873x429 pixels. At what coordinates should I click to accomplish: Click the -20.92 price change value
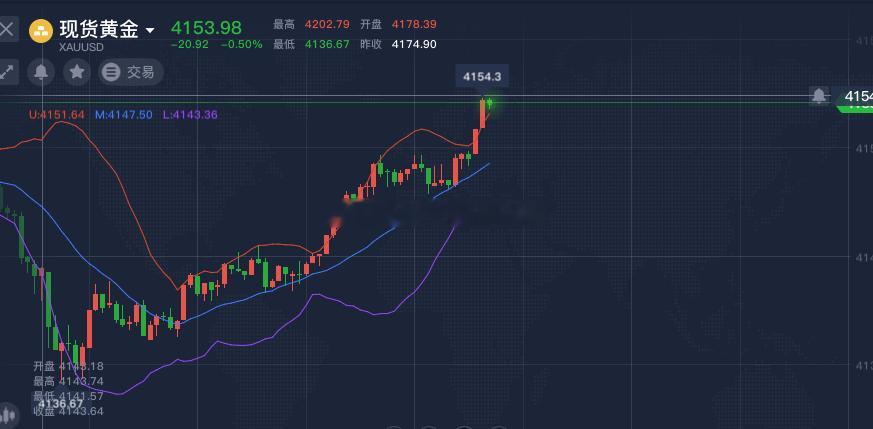pos(190,45)
